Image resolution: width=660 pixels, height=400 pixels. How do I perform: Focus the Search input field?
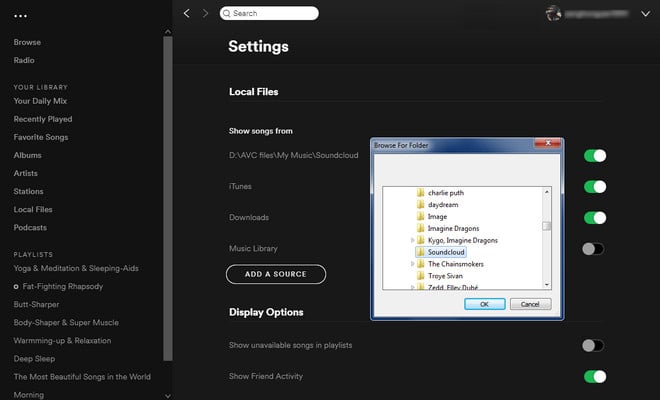(269, 13)
